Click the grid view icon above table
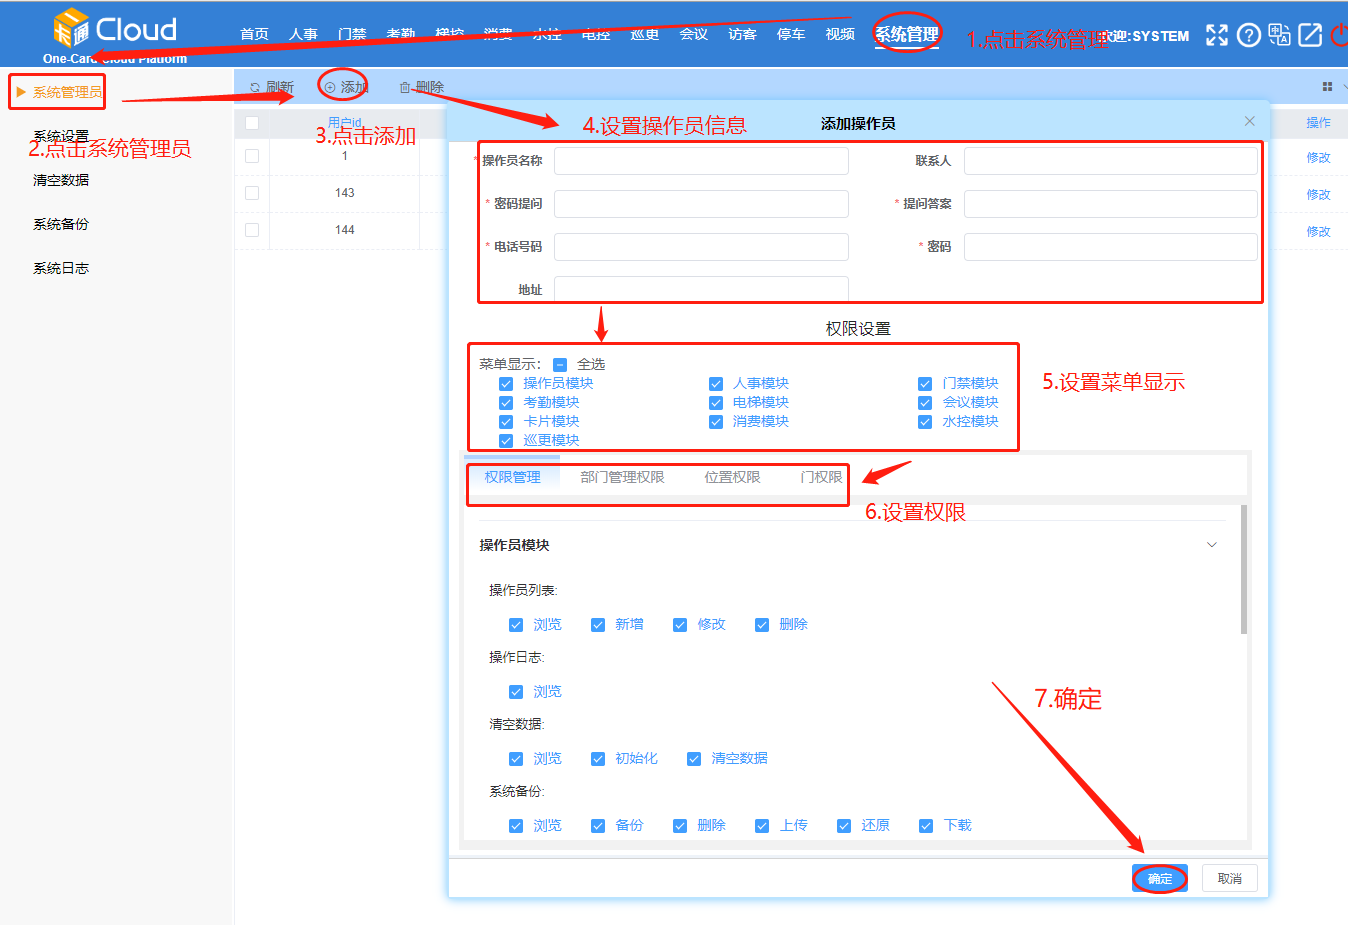 tap(1327, 87)
